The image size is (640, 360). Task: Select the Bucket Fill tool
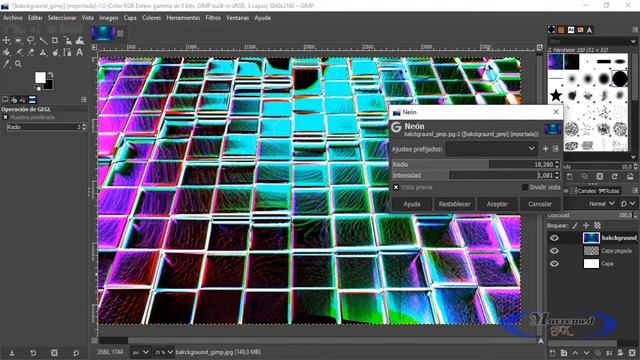(x=6, y=52)
